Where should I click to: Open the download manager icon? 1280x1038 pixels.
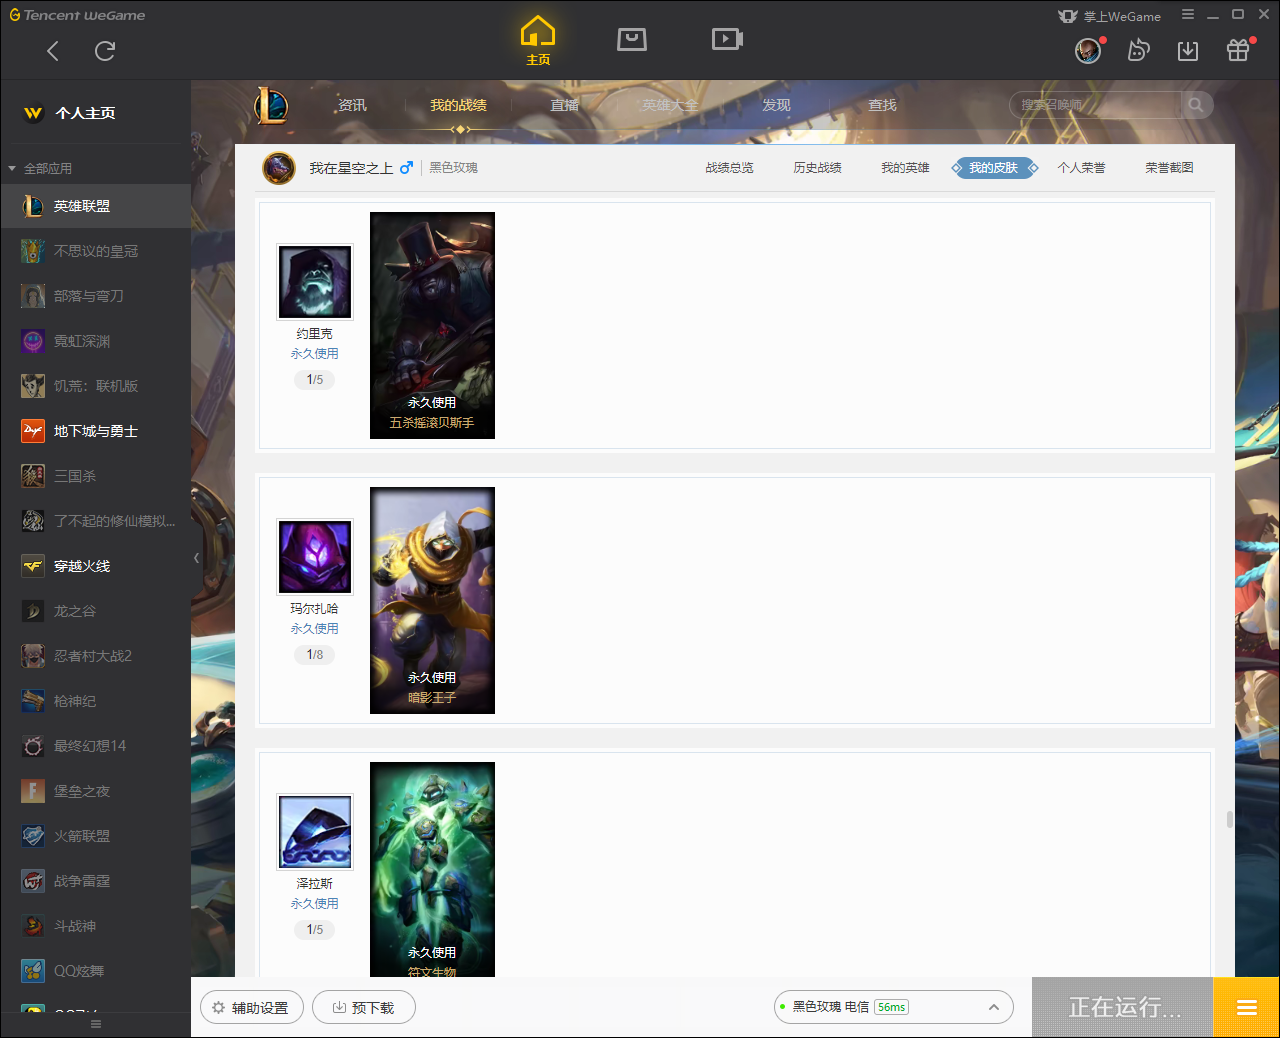(x=1188, y=51)
